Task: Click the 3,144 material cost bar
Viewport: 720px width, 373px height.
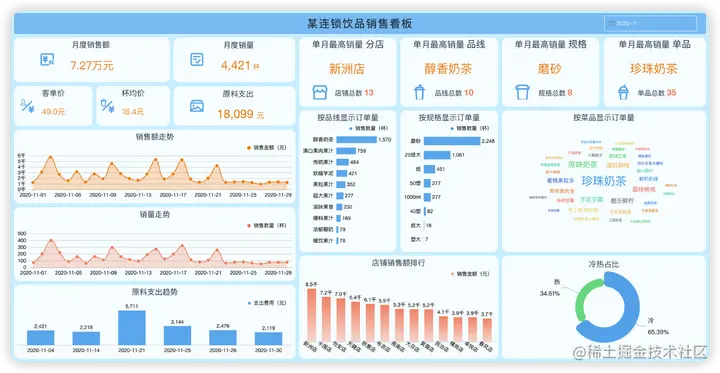Action: (177, 335)
